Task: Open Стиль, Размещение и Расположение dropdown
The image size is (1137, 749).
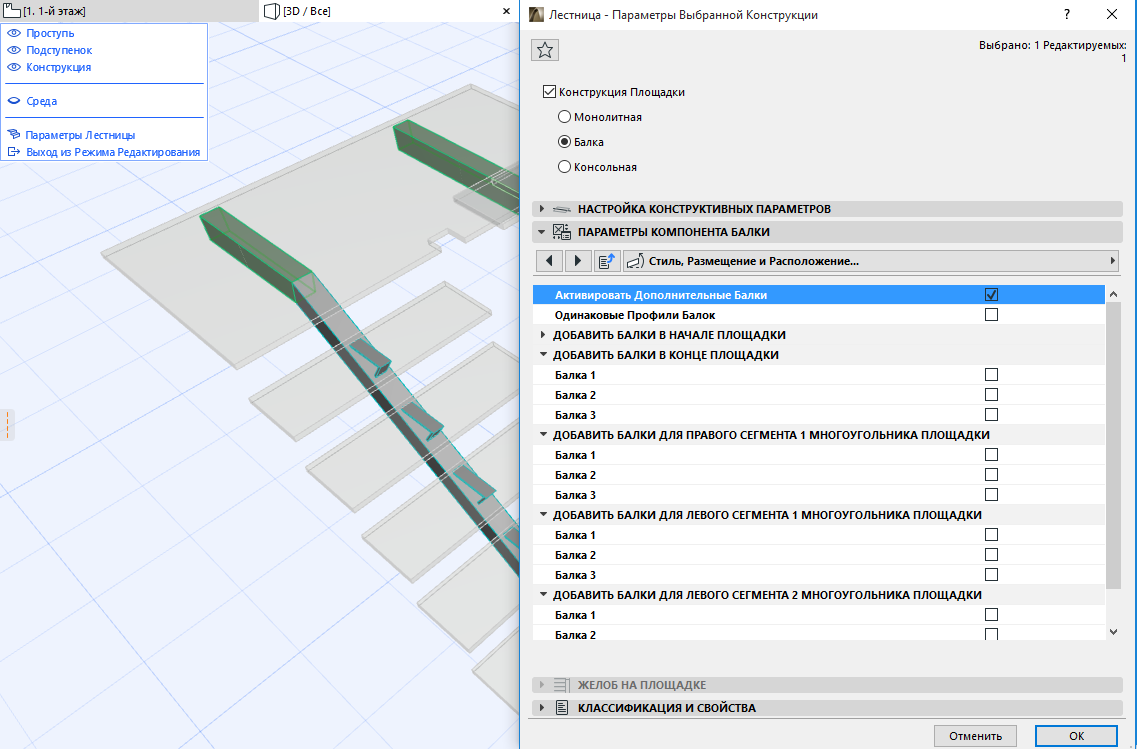Action: pyautogui.click(x=870, y=261)
